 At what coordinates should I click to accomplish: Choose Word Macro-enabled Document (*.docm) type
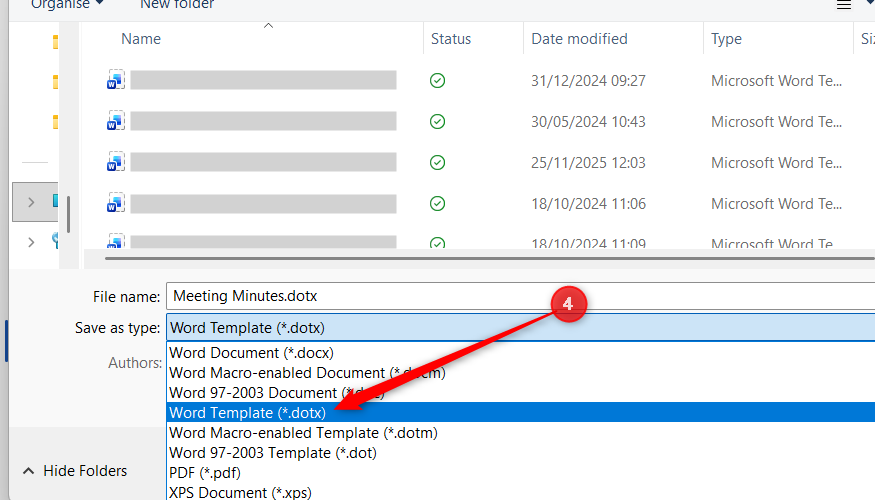click(521, 373)
